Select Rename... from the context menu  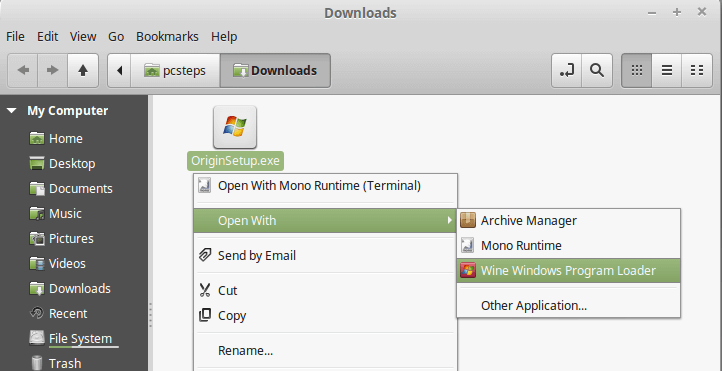tap(326, 350)
